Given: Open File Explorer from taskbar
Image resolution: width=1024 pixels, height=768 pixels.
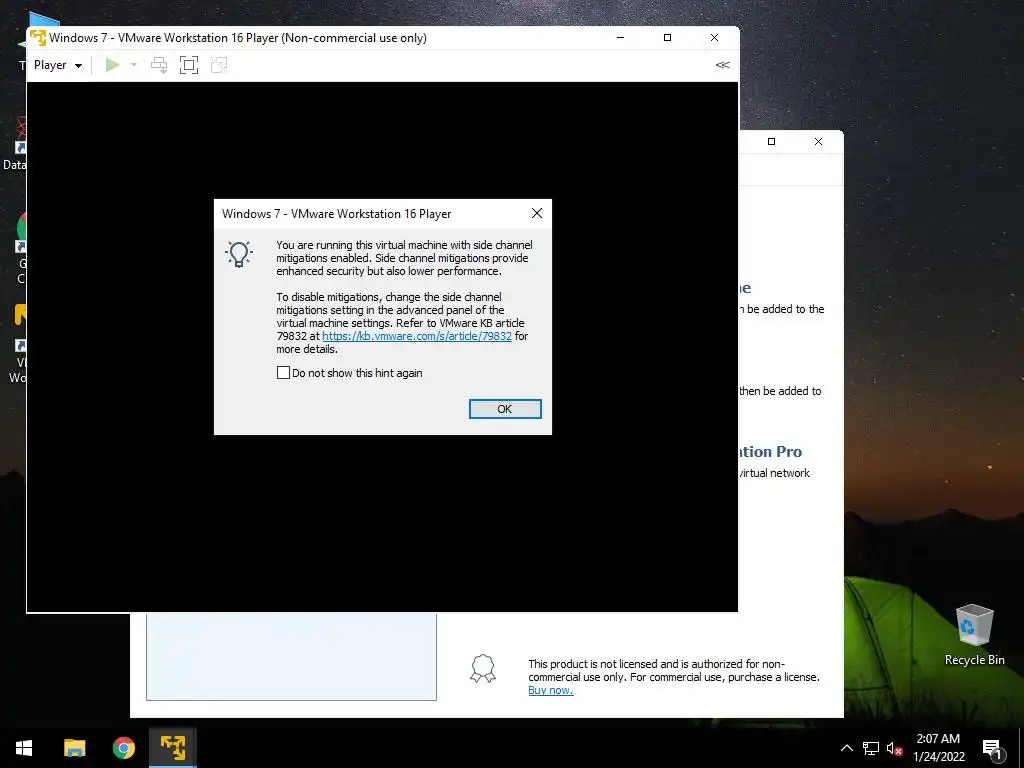Looking at the screenshot, I should pyautogui.click(x=74, y=748).
